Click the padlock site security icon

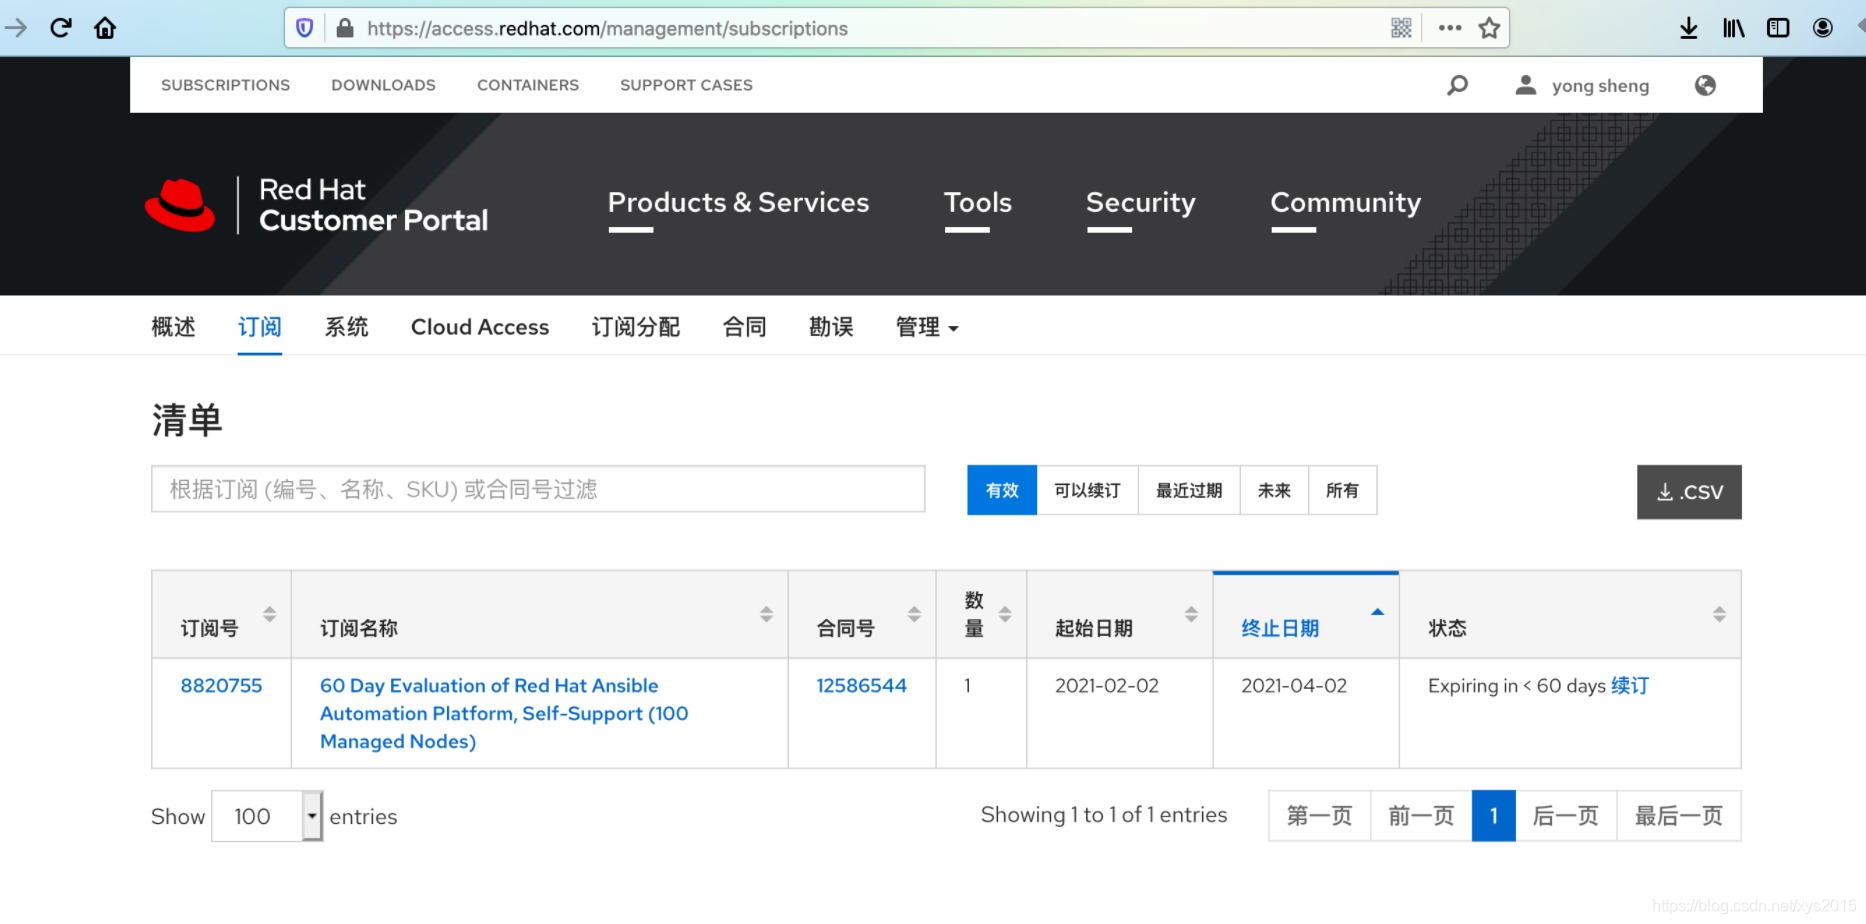[345, 28]
